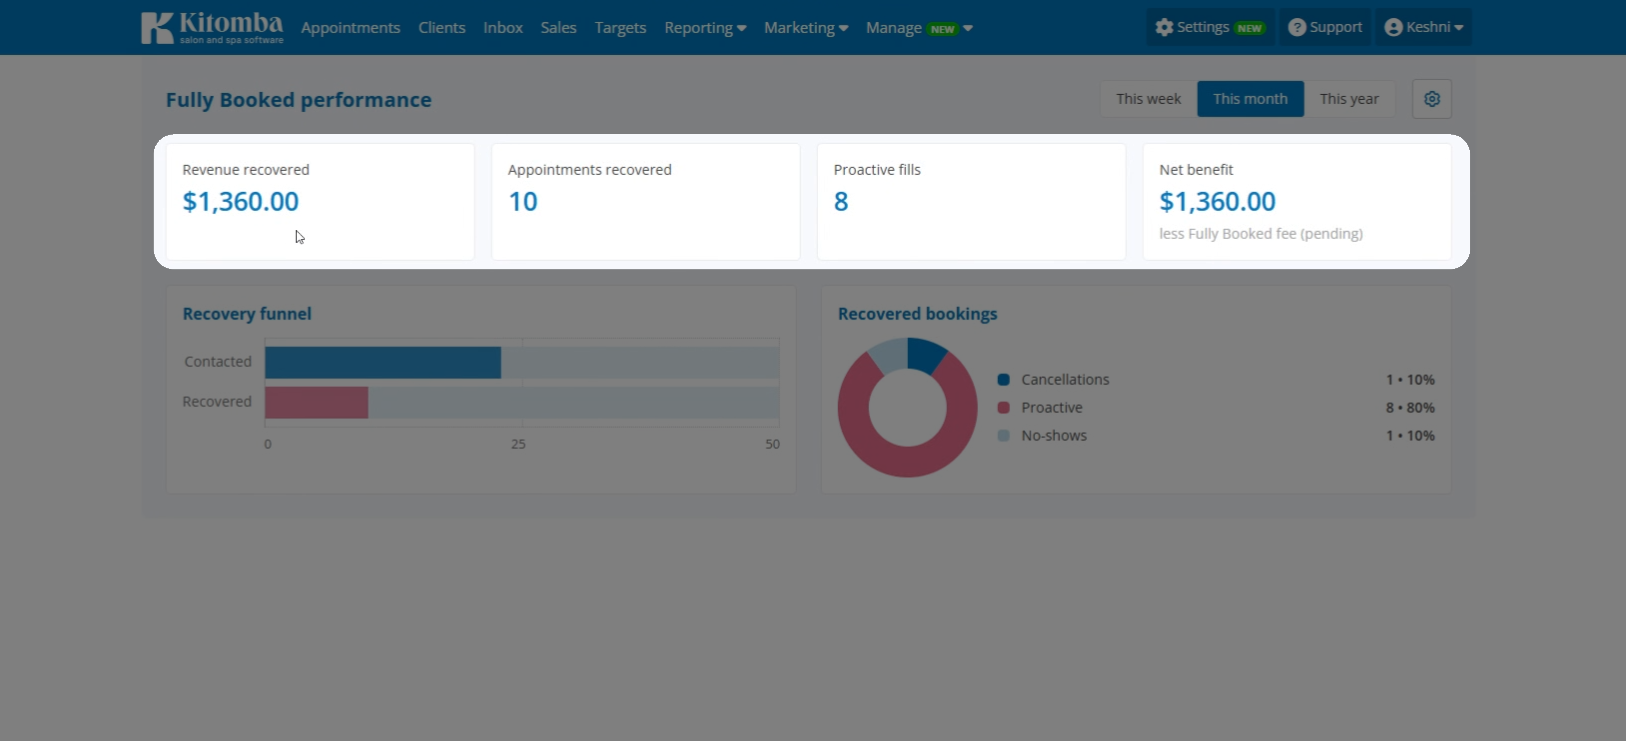1626x741 pixels.
Task: Switch to This week view
Action: (x=1148, y=99)
